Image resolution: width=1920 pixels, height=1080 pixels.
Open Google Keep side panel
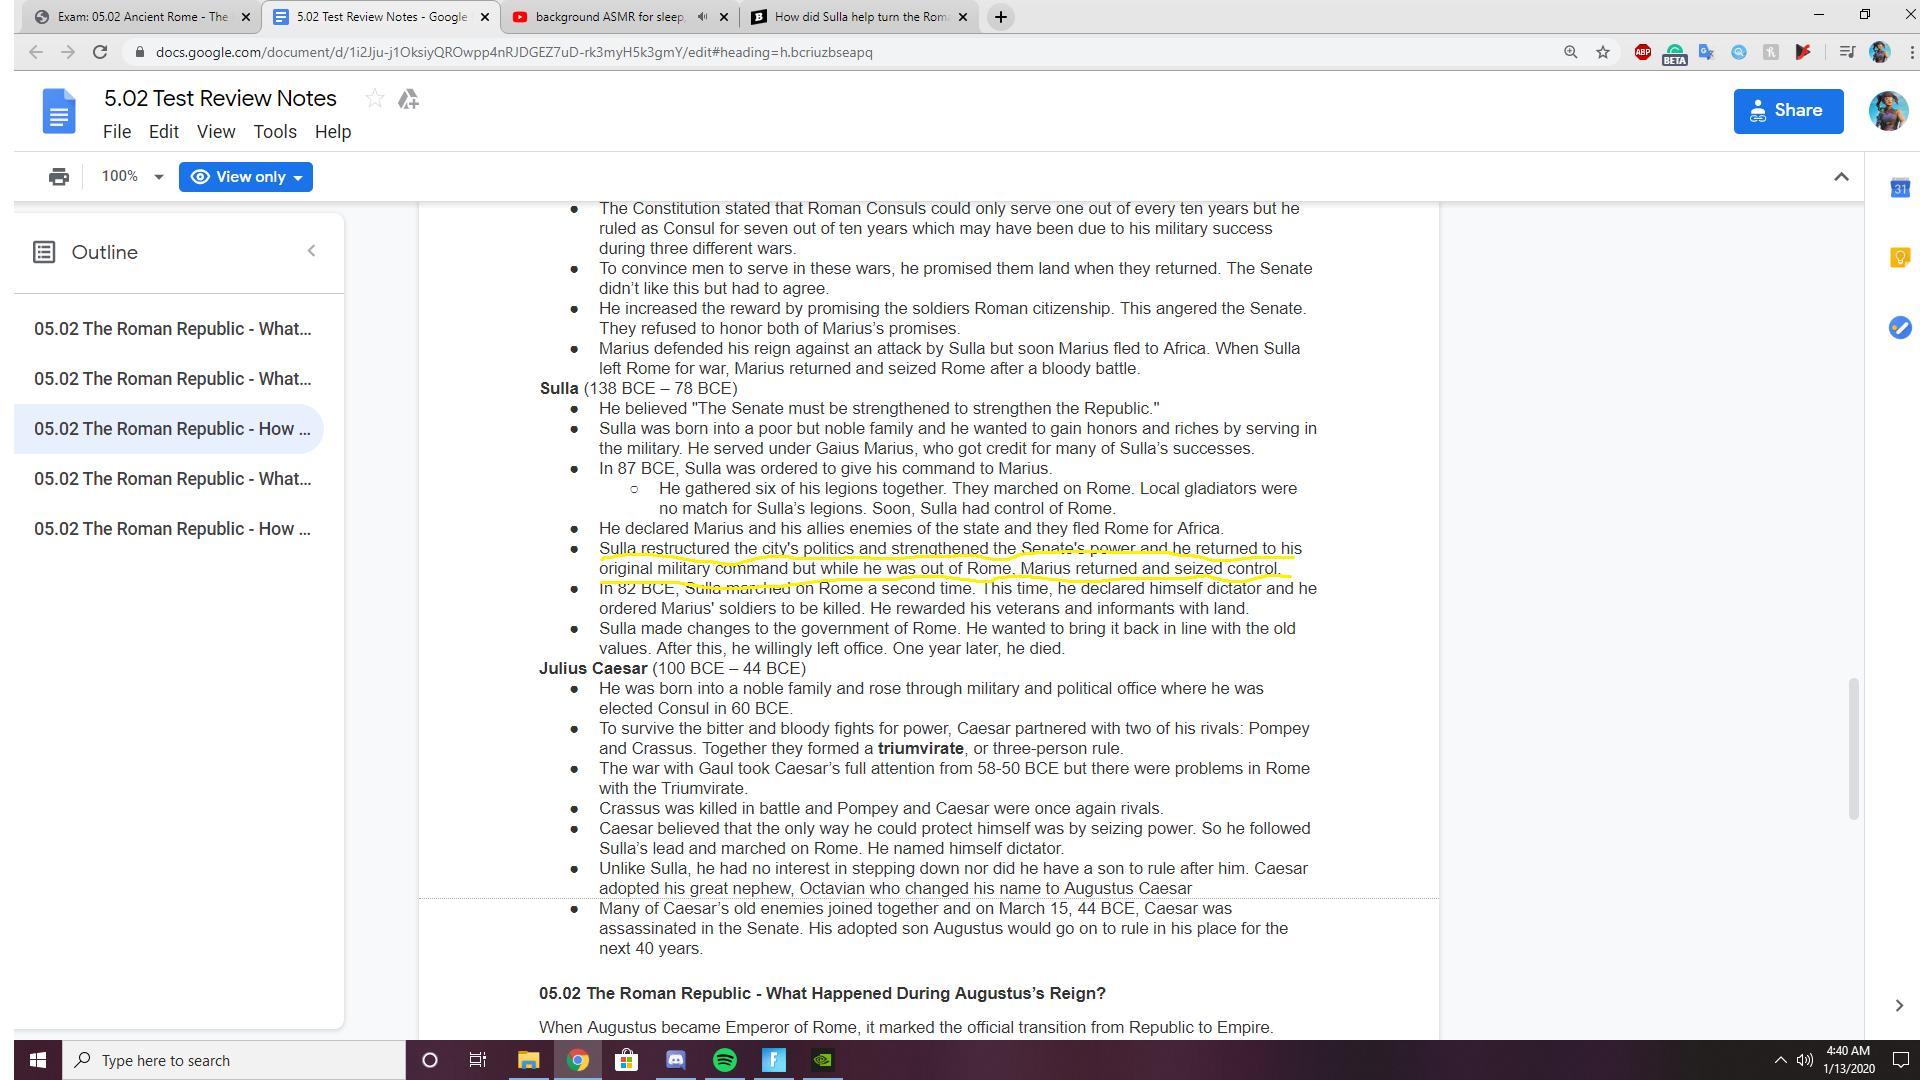coord(1899,258)
